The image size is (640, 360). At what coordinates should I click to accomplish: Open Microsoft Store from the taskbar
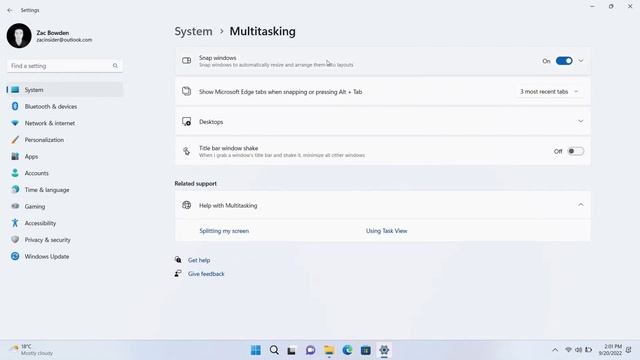pos(366,350)
